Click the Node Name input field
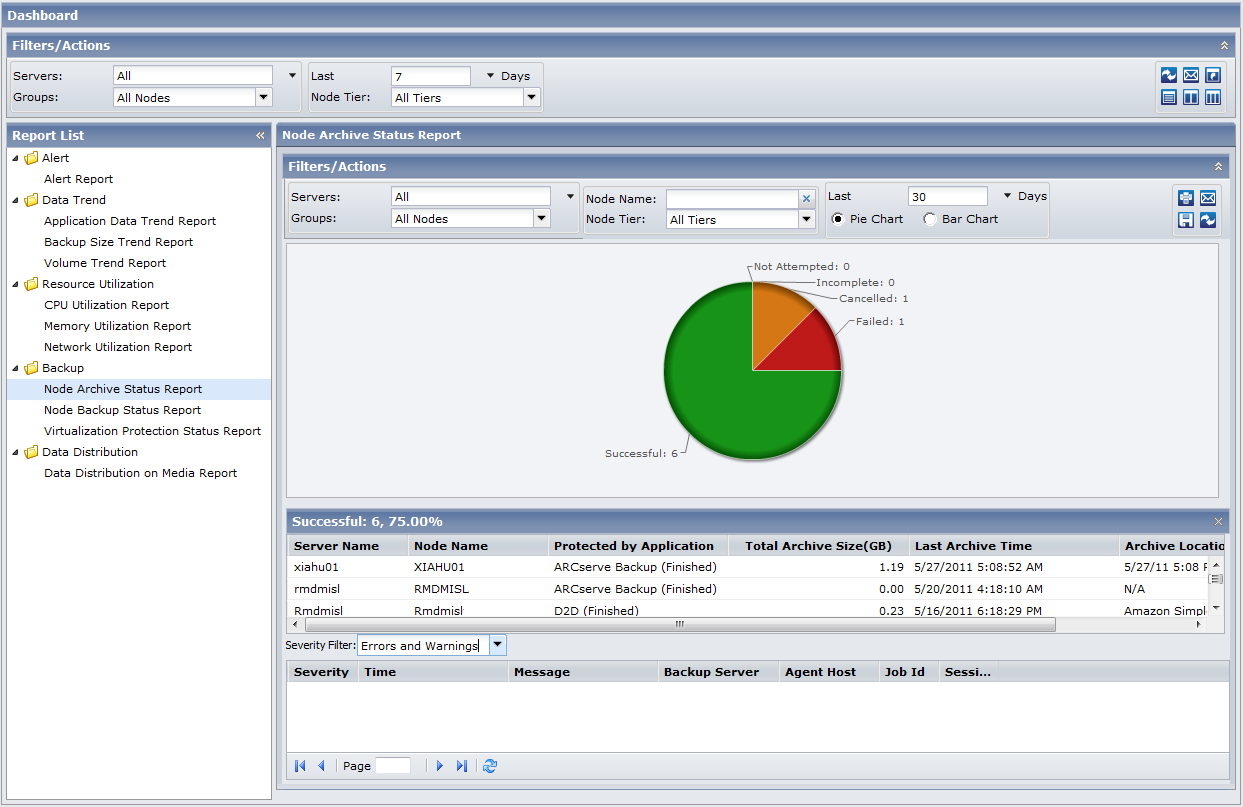 pos(731,199)
